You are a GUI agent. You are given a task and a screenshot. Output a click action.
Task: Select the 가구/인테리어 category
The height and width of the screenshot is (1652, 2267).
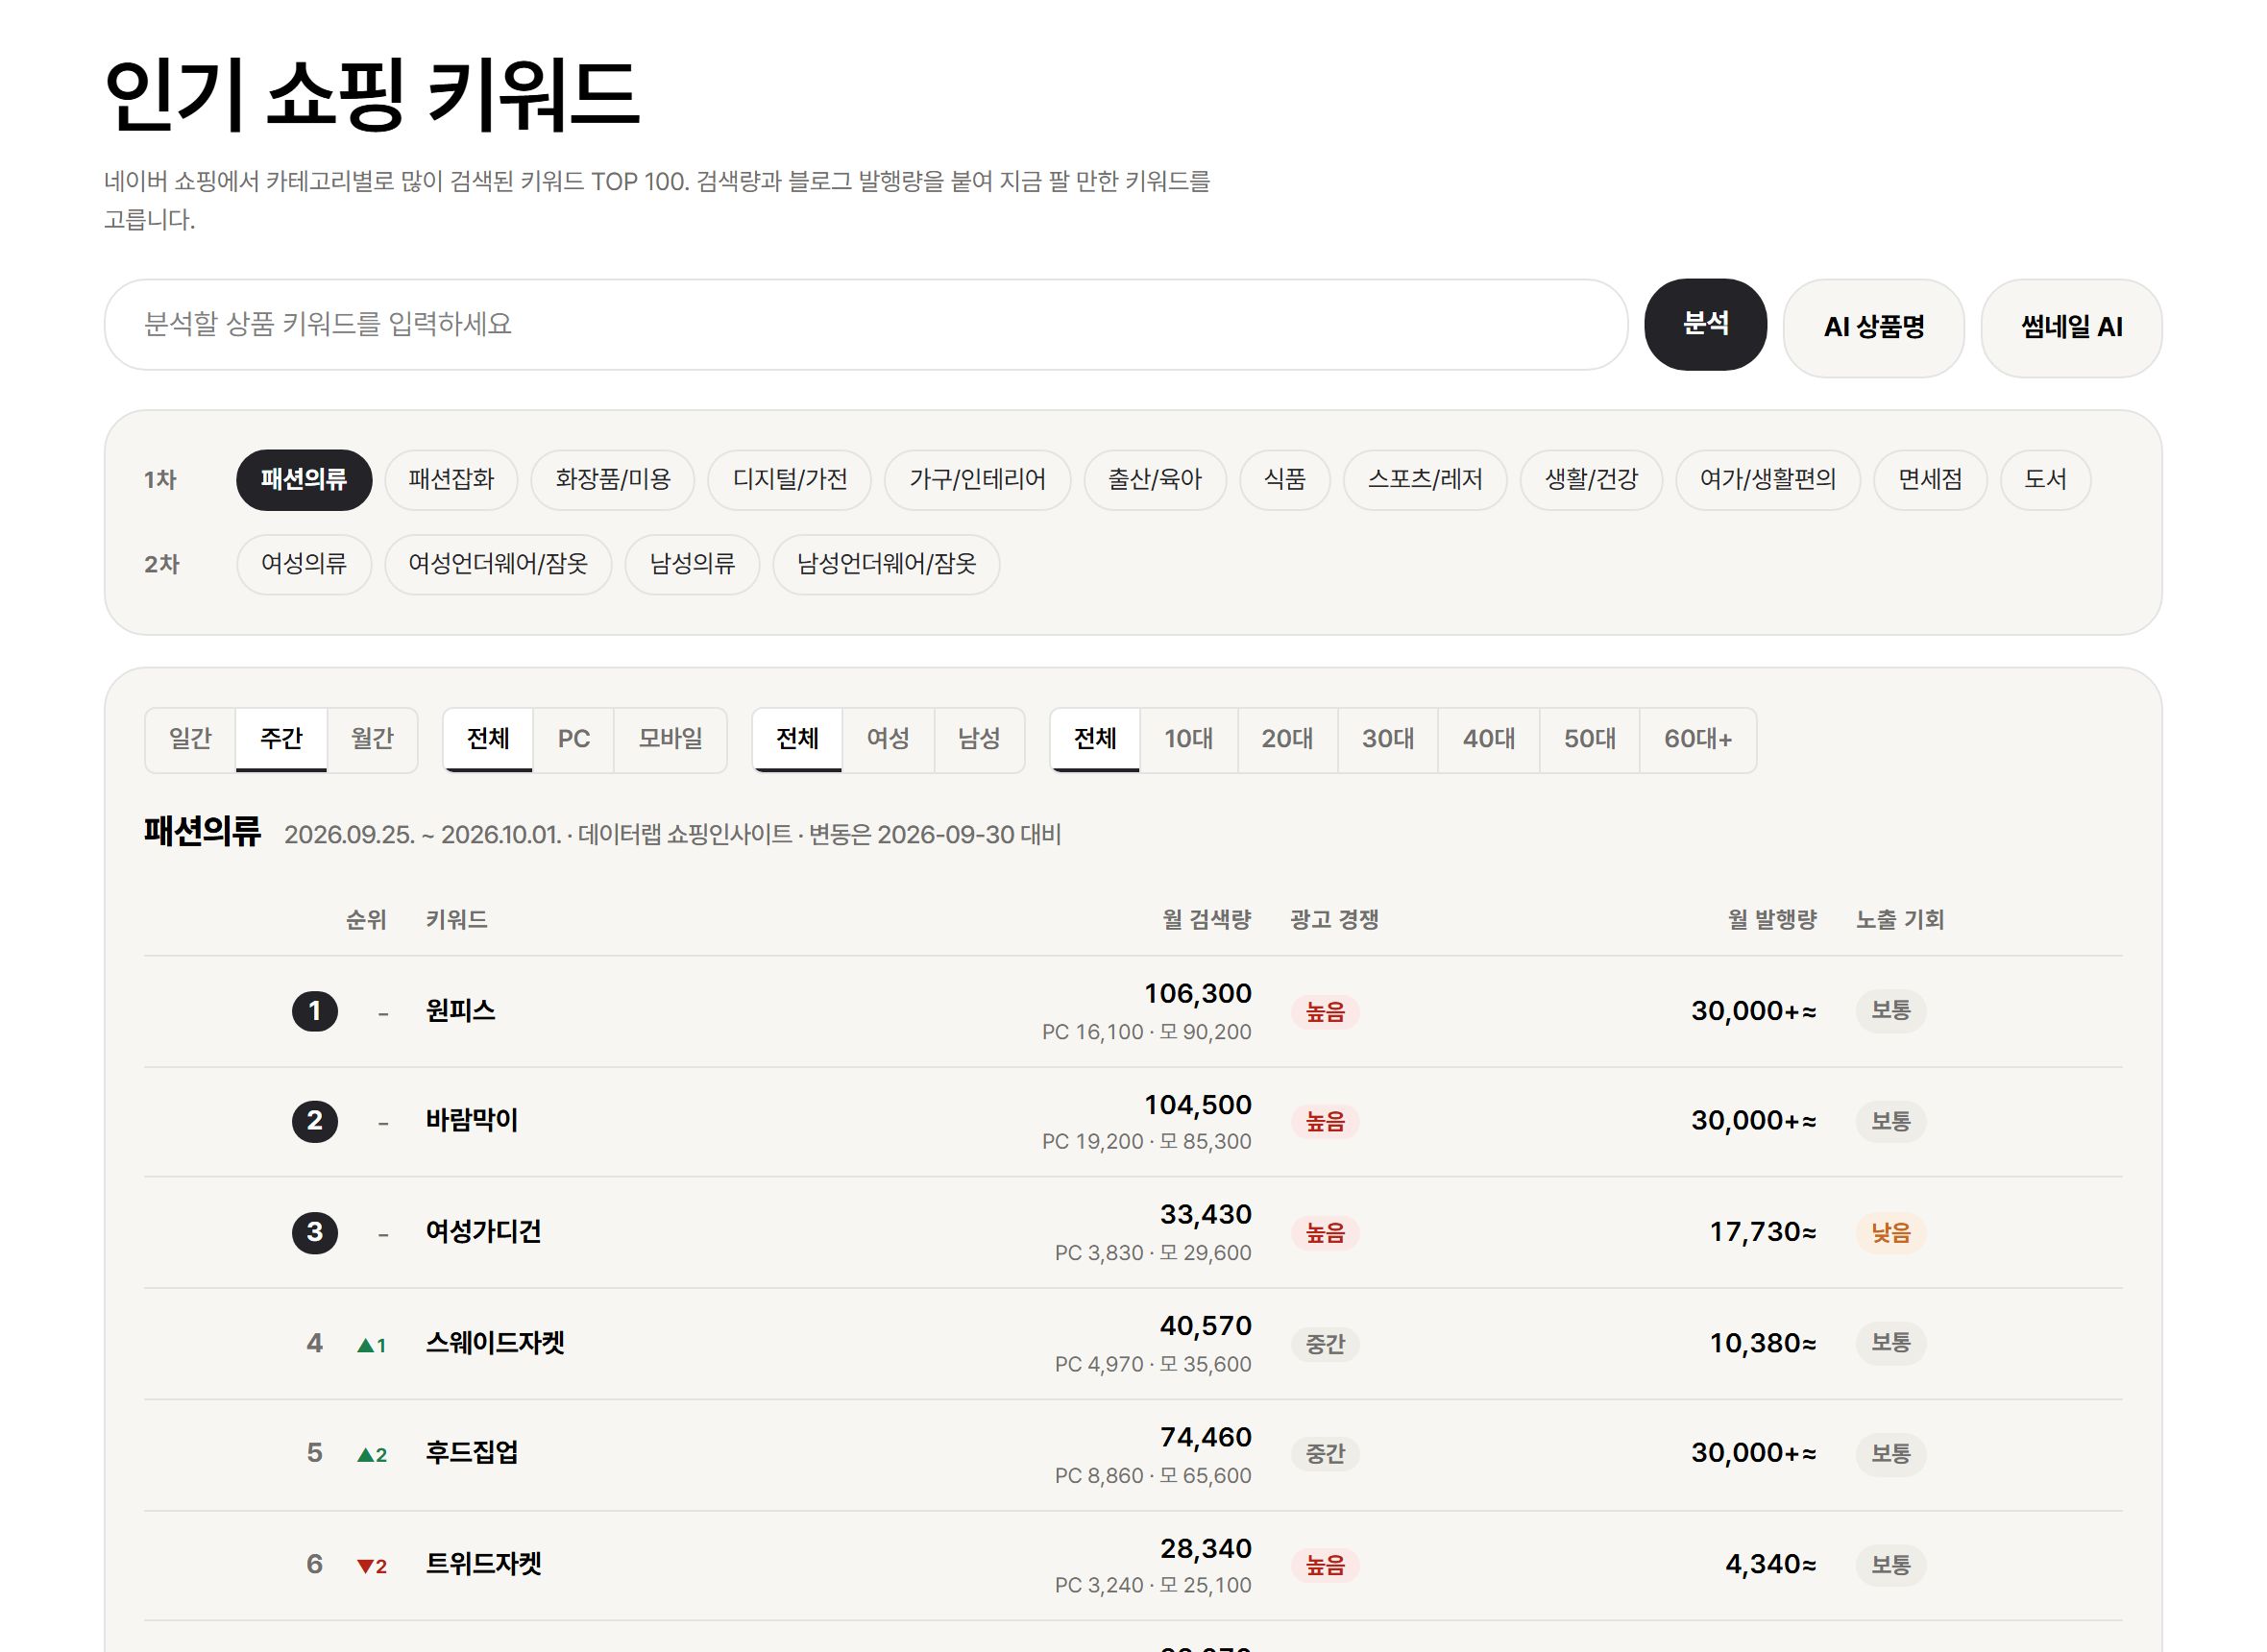tap(977, 479)
